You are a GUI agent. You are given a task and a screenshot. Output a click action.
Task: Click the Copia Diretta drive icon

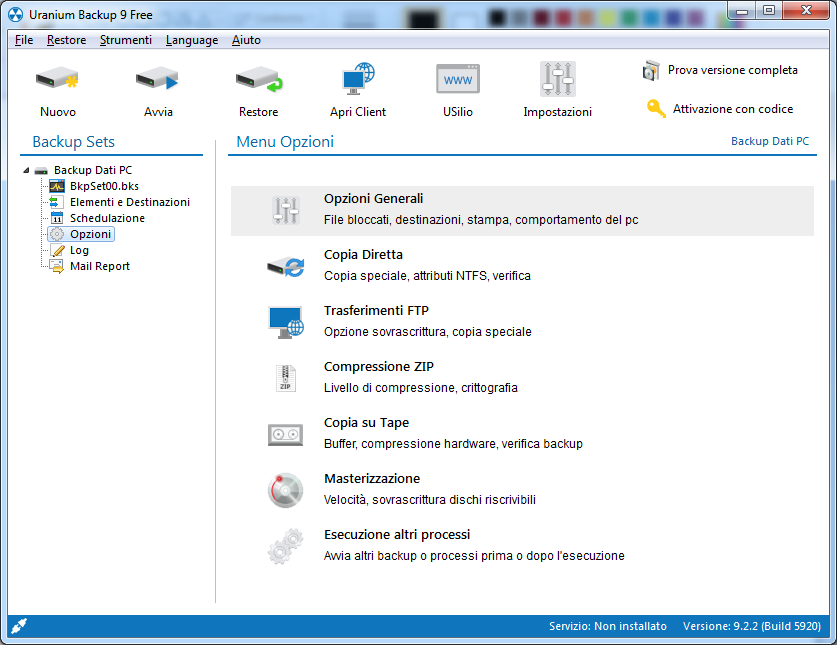pyautogui.click(x=286, y=266)
